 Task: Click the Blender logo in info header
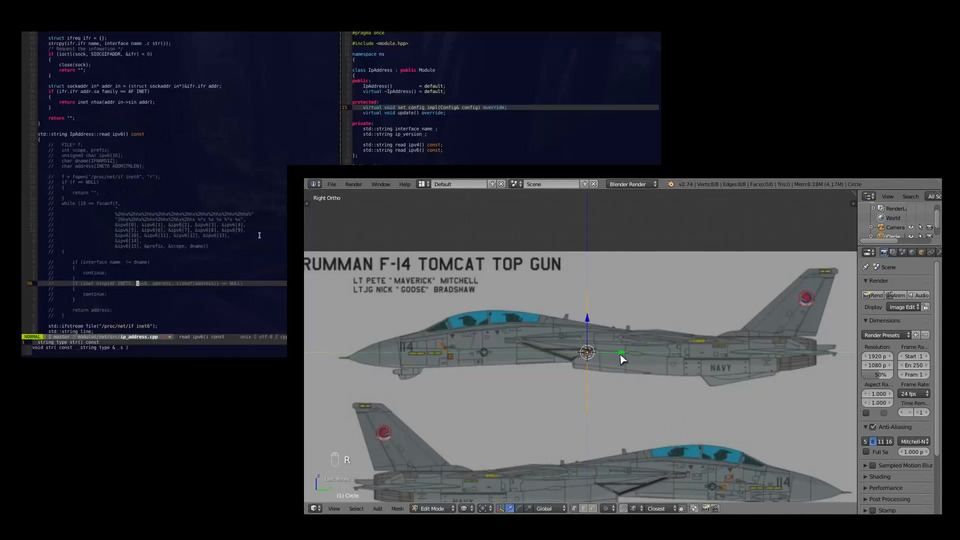670,184
